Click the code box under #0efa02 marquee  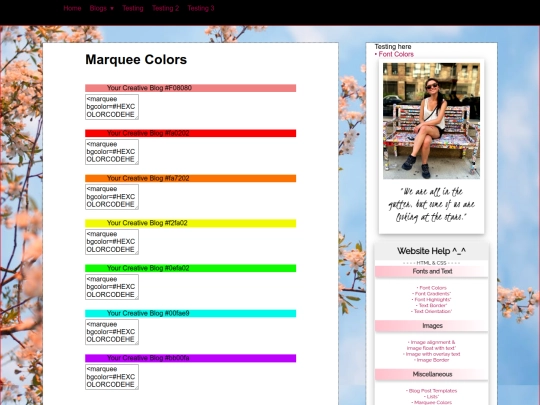tap(112, 287)
